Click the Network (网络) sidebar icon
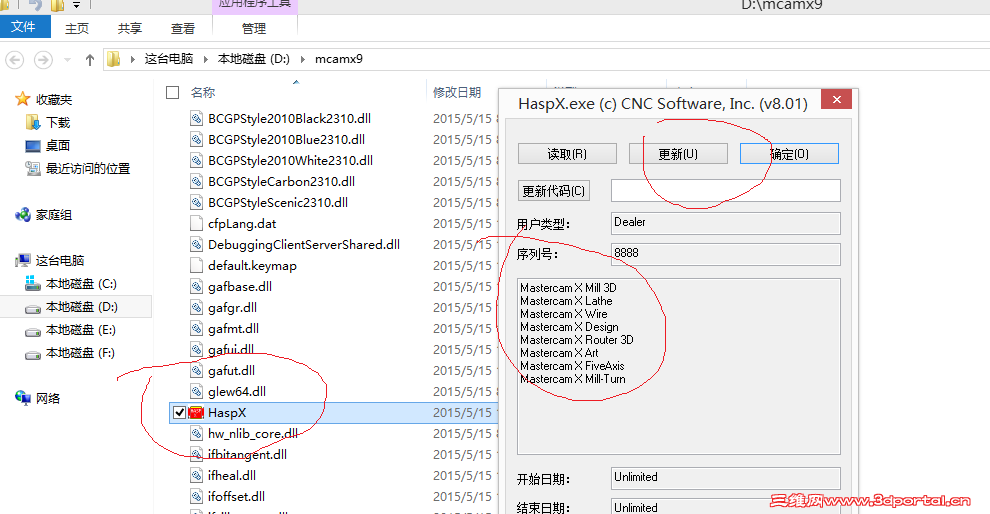990x514 pixels. pos(23,398)
